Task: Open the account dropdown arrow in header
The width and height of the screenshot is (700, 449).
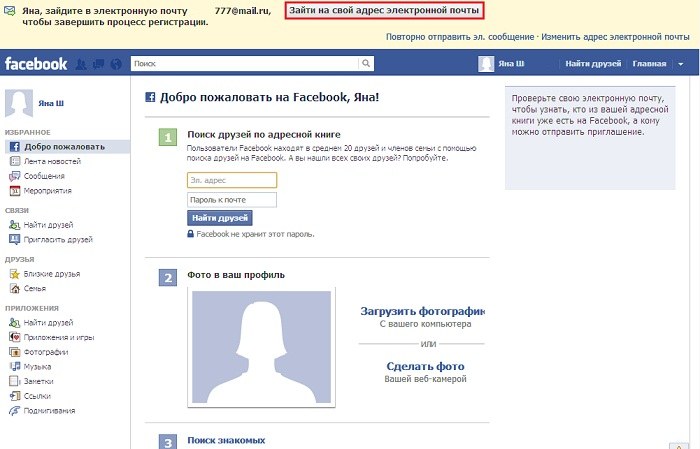Action: 681,64
